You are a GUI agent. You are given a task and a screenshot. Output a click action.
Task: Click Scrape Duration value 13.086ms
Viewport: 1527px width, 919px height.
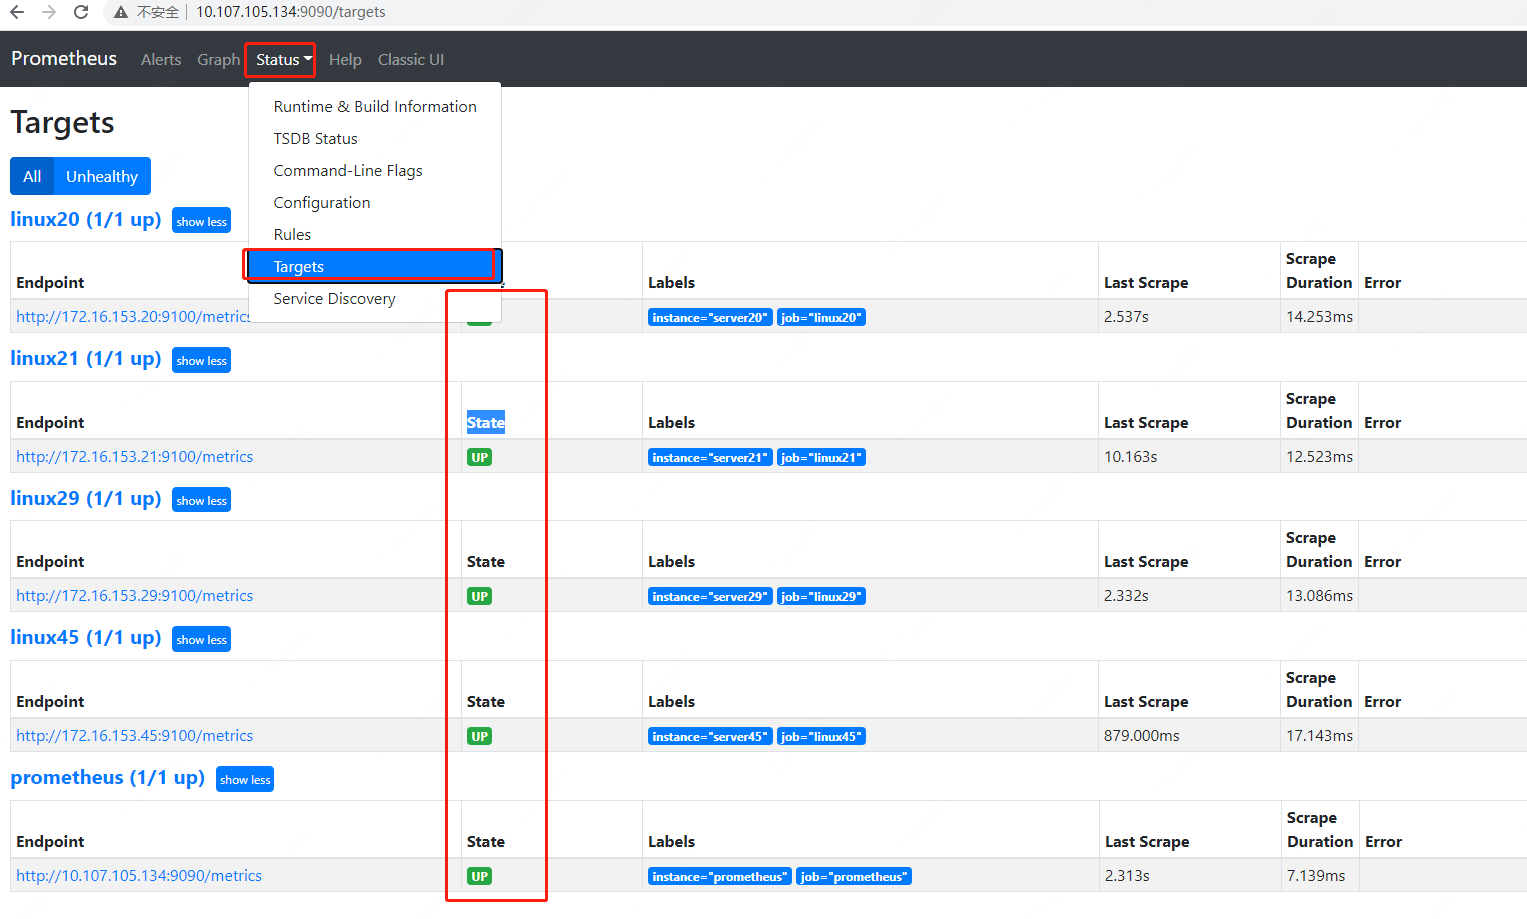[x=1319, y=596]
